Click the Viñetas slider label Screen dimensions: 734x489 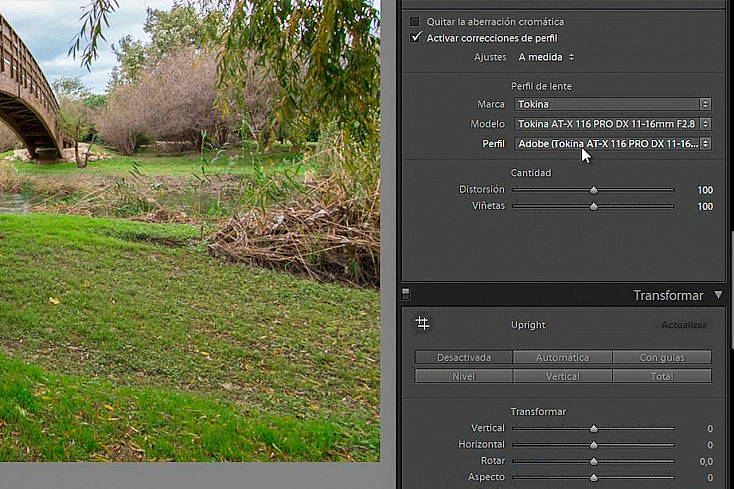488,206
